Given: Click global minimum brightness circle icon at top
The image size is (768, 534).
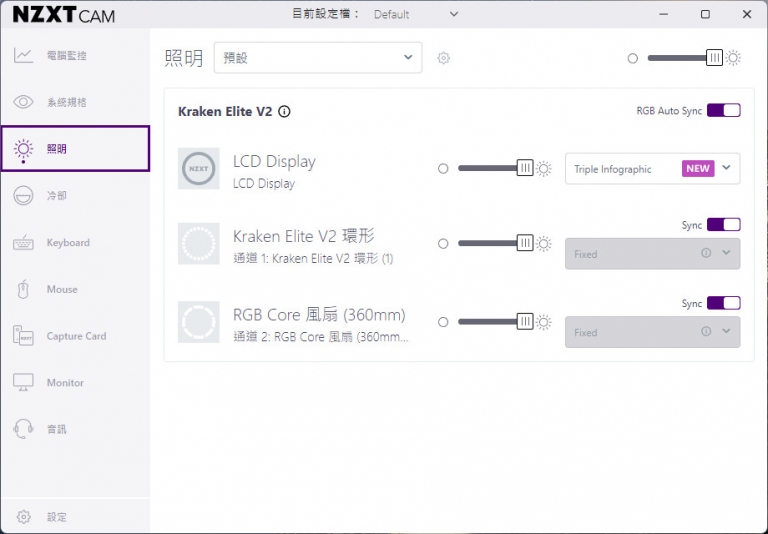Looking at the screenshot, I should point(632,58).
